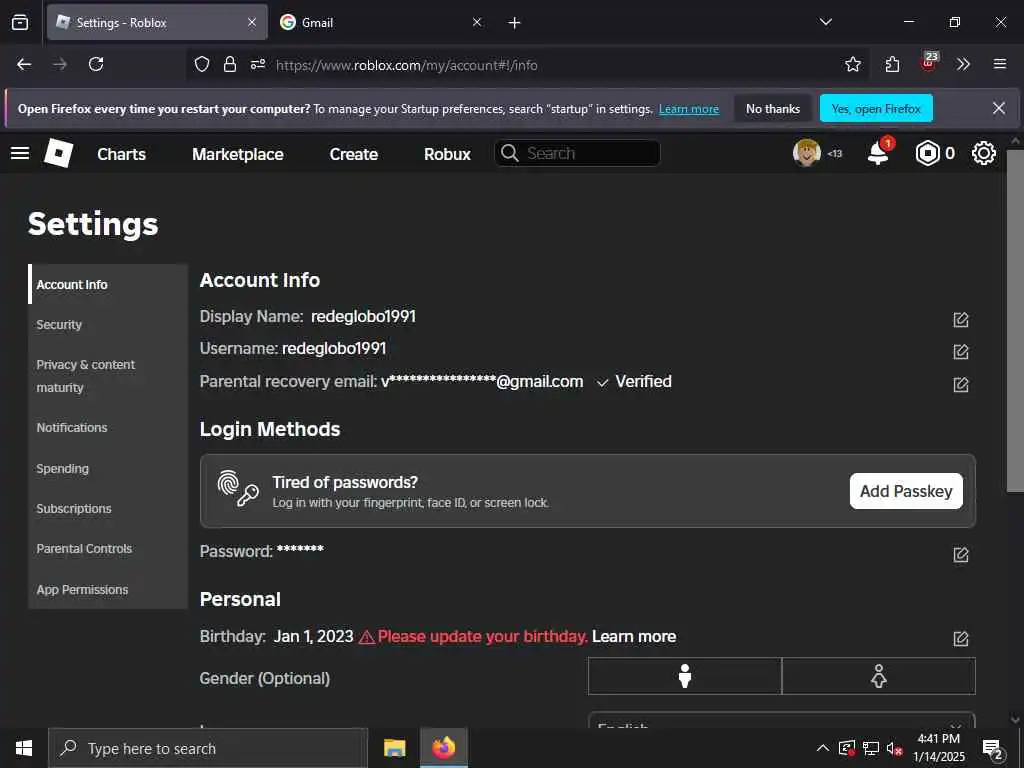Image resolution: width=1024 pixels, height=768 pixels.
Task: Go back using browser back arrow
Action: 24,64
